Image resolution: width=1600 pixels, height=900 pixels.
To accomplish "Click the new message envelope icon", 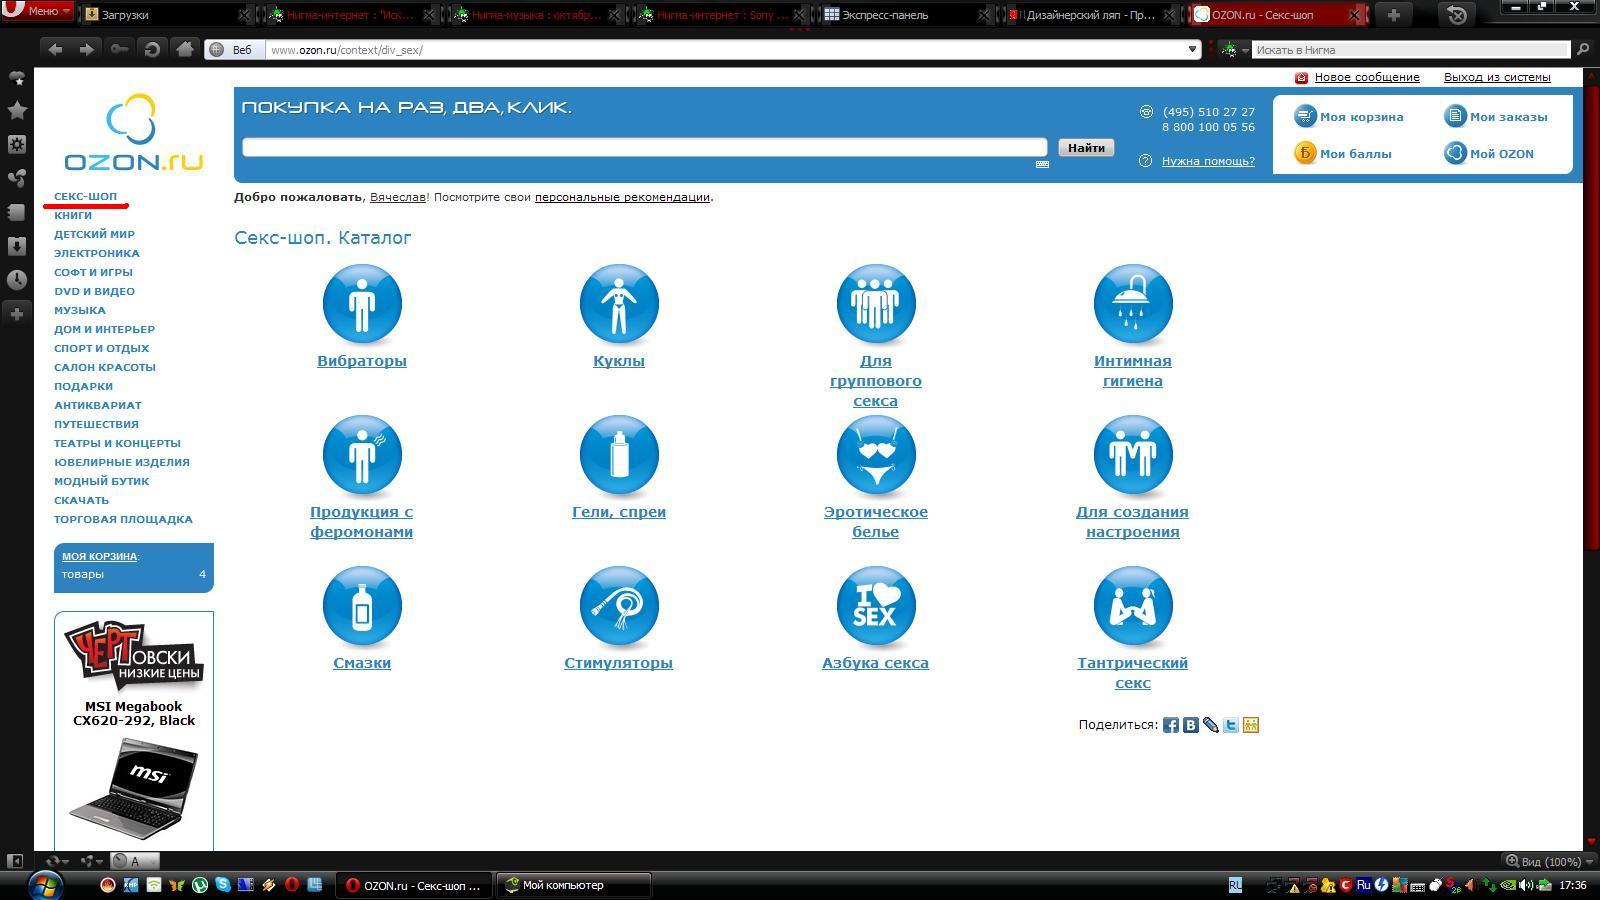I will [x=1301, y=77].
